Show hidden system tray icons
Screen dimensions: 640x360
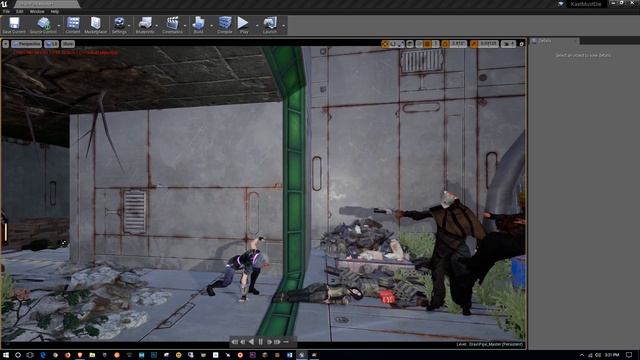582,355
